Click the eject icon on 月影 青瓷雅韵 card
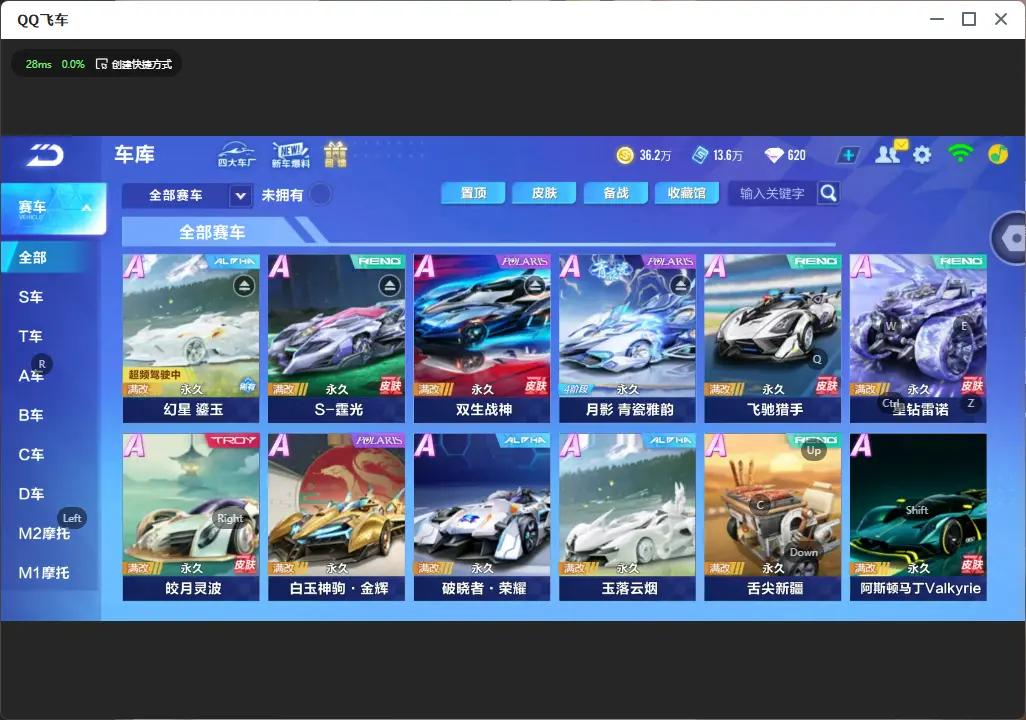1026x720 pixels. click(680, 285)
